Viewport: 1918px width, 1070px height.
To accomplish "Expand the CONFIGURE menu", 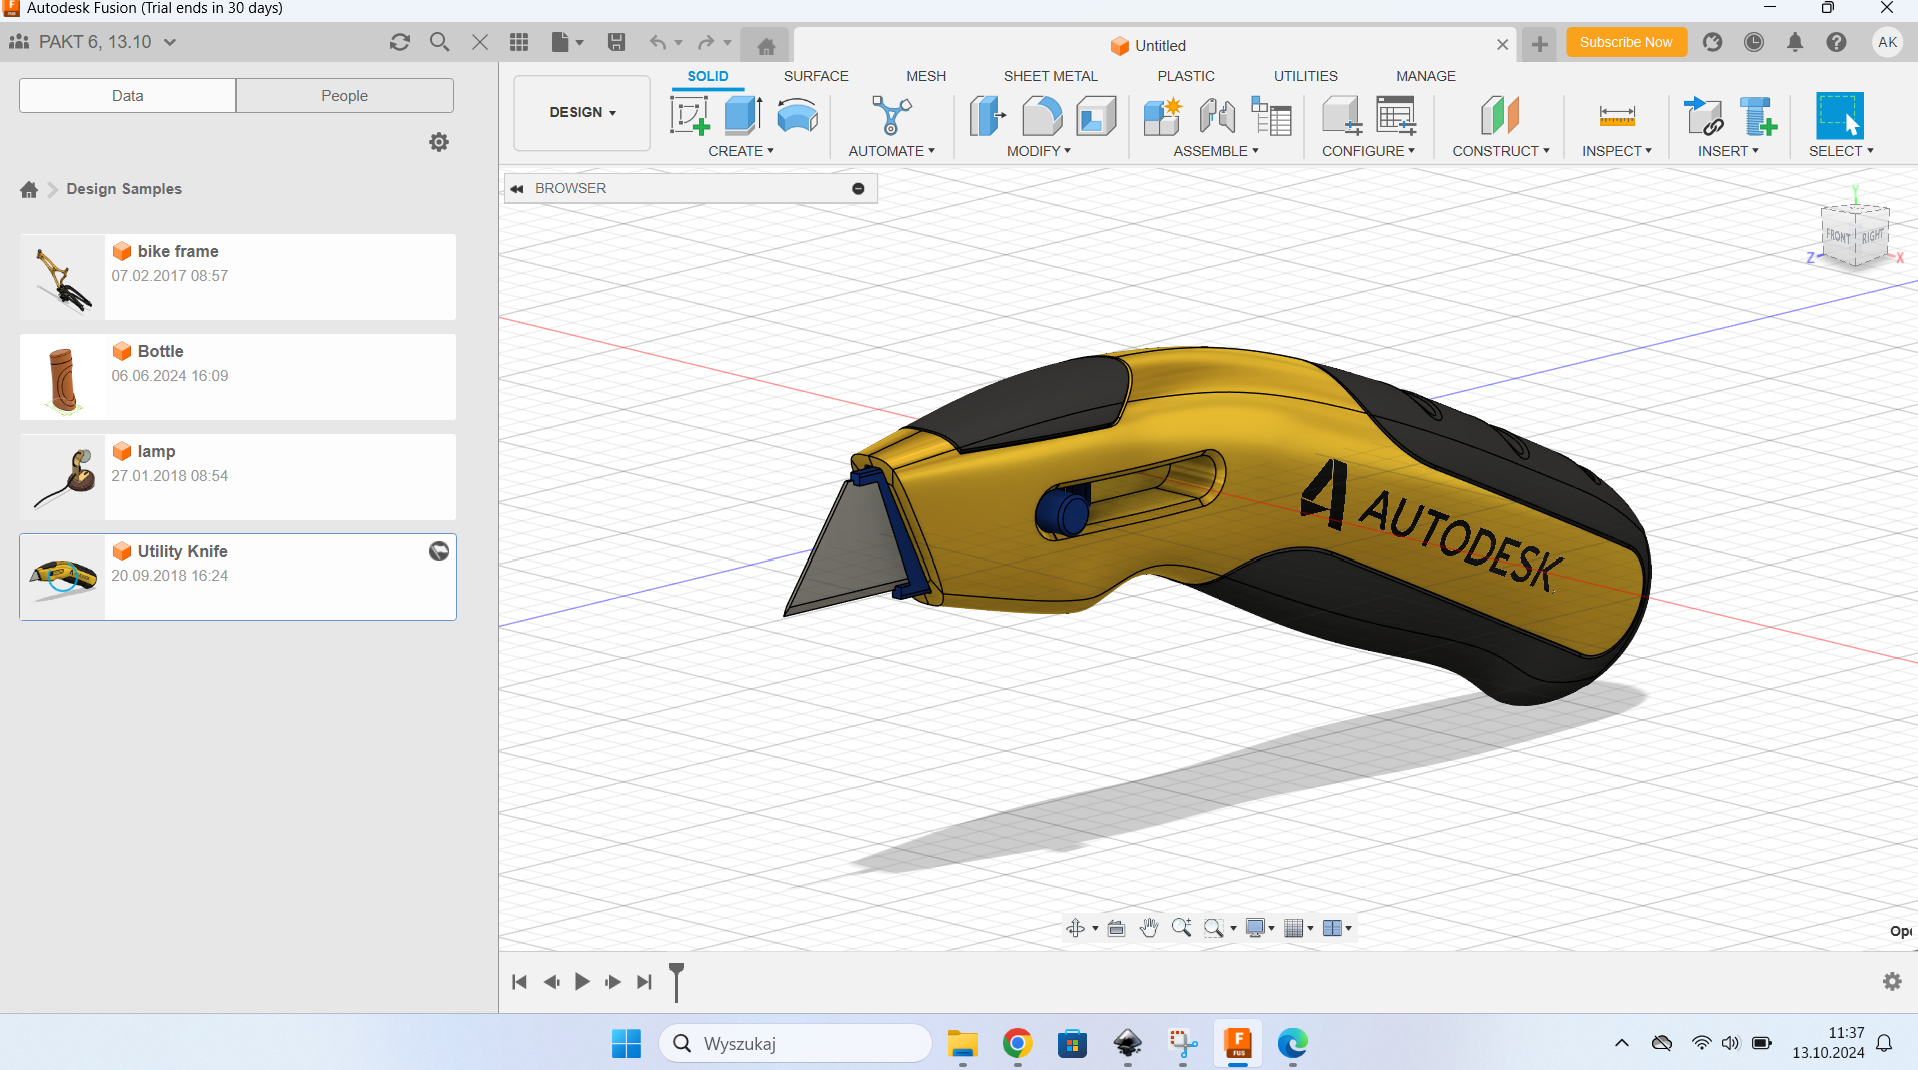I will click(x=1368, y=151).
